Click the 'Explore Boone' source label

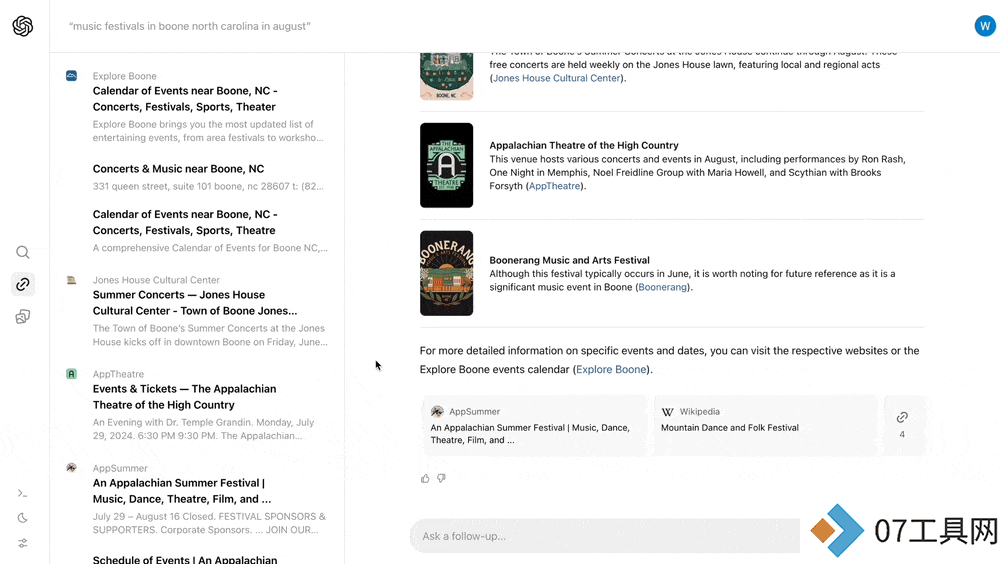click(x=124, y=76)
